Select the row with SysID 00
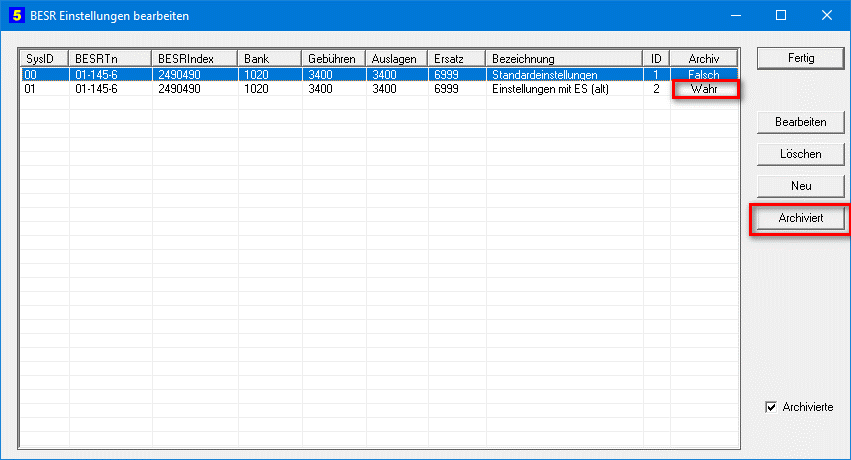The image size is (851, 460). pyautogui.click(x=379, y=74)
